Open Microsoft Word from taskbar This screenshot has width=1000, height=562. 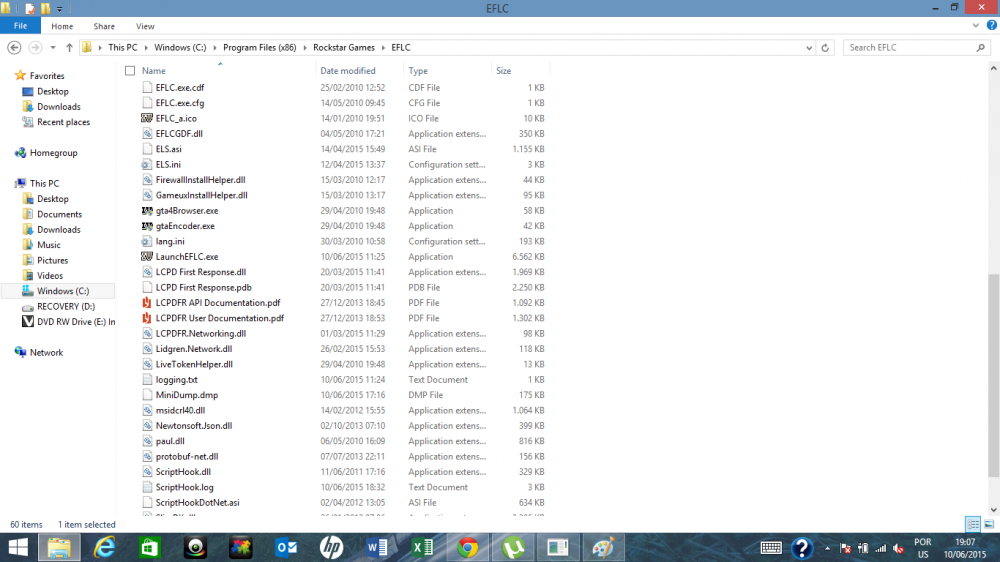click(377, 548)
